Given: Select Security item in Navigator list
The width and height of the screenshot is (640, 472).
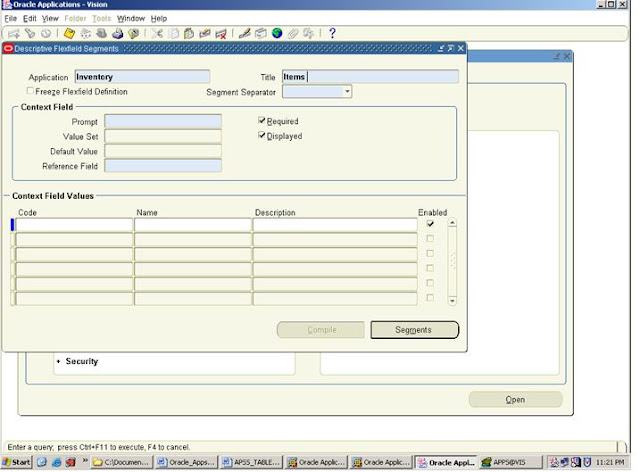Looking at the screenshot, I should point(82,361).
